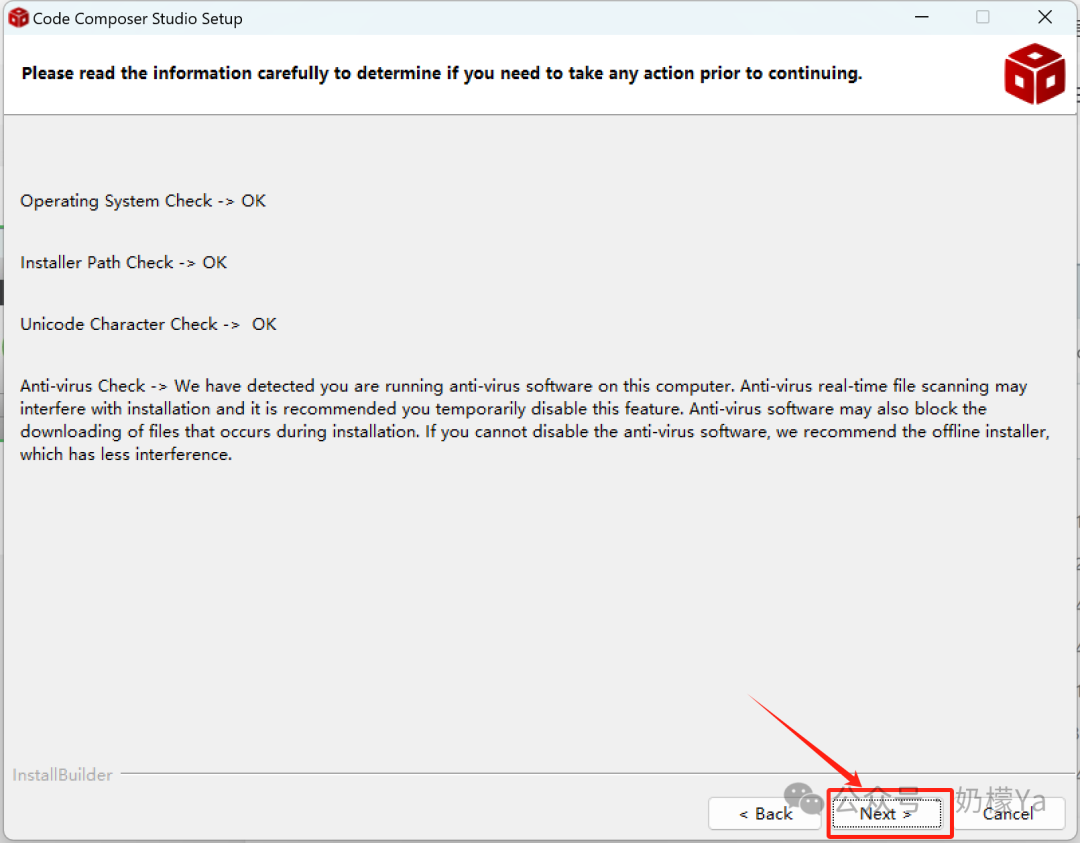The height and width of the screenshot is (843, 1080).
Task: Close the Code Composer Studio Setup window
Action: (x=1044, y=17)
